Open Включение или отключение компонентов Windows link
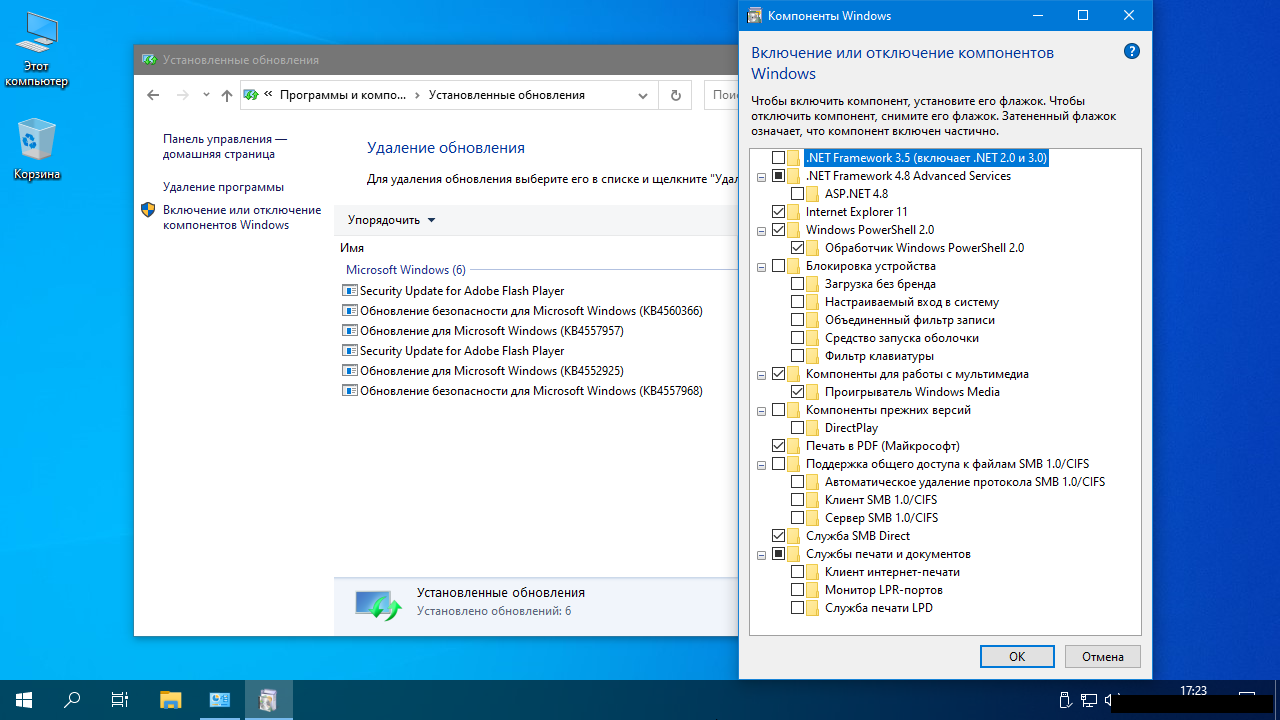 [242, 217]
